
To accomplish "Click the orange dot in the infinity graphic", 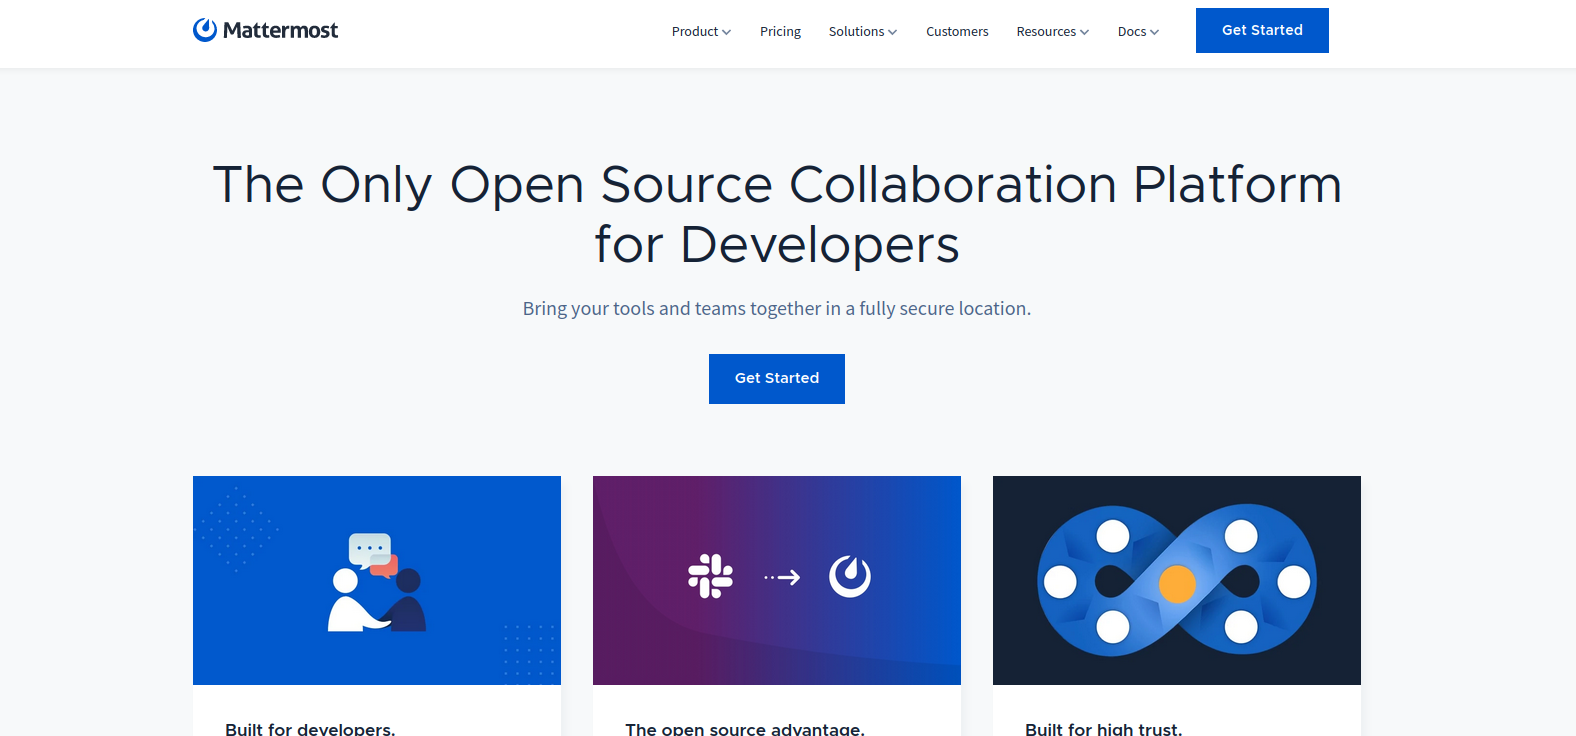I will [1177, 584].
